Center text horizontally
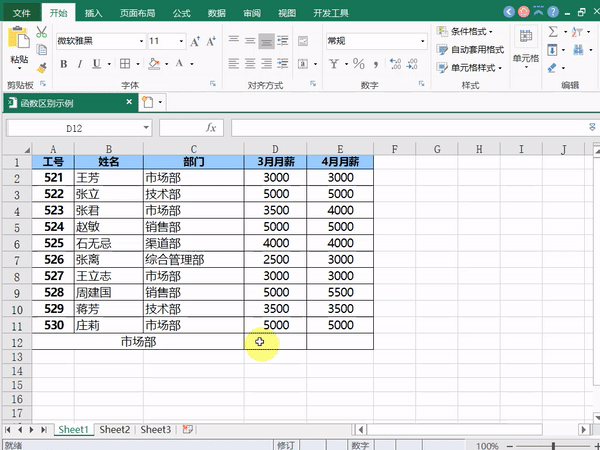This screenshot has width=600, height=450. point(250,64)
